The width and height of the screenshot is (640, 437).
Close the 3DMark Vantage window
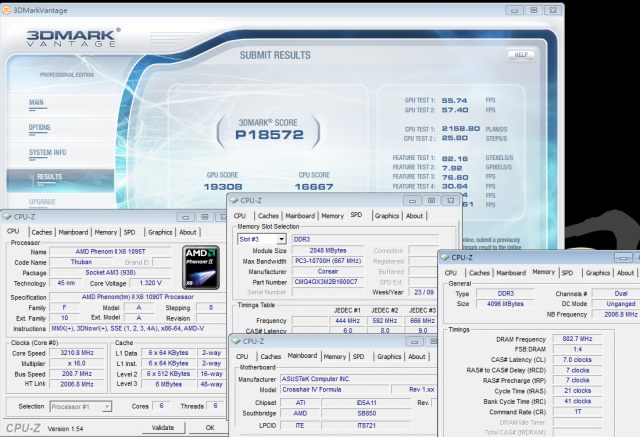553,10
